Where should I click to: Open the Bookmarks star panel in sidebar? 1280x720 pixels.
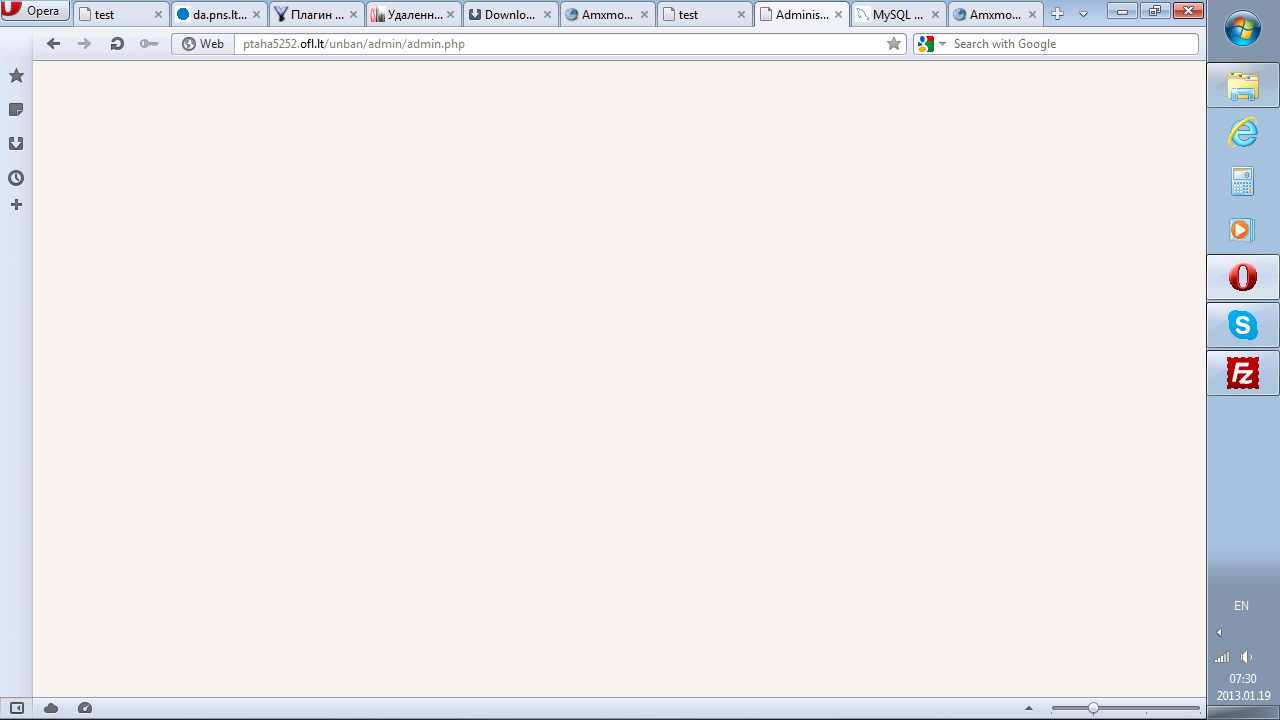(16, 76)
